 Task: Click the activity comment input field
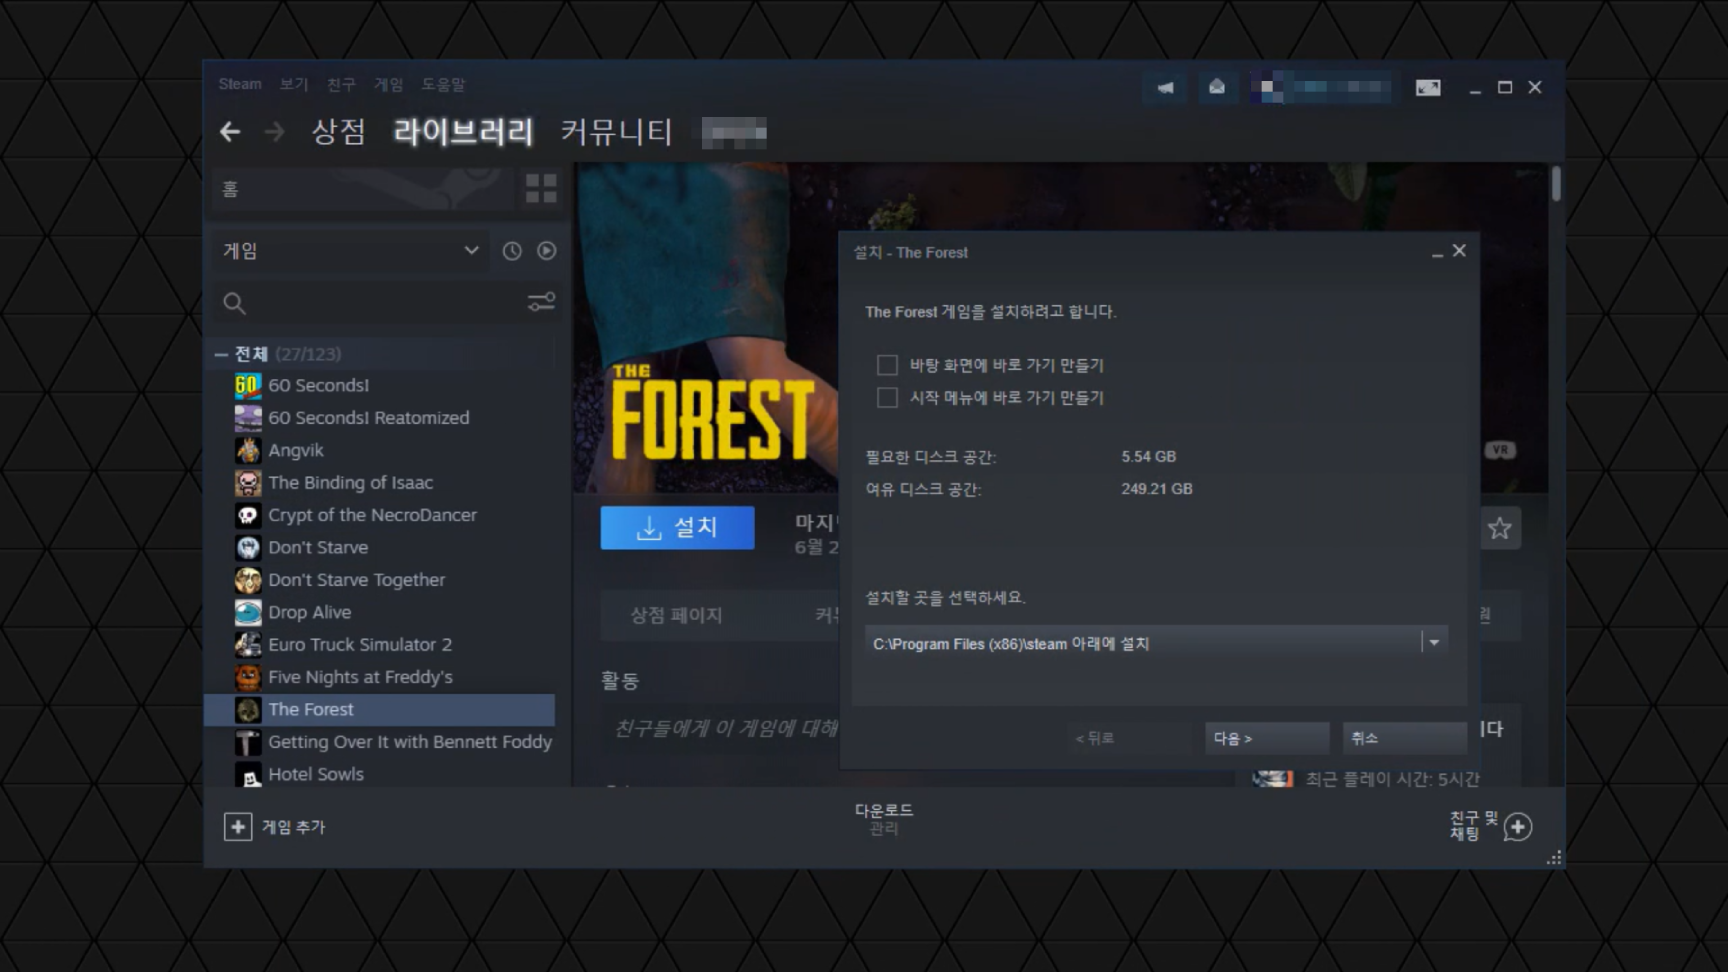tap(725, 728)
